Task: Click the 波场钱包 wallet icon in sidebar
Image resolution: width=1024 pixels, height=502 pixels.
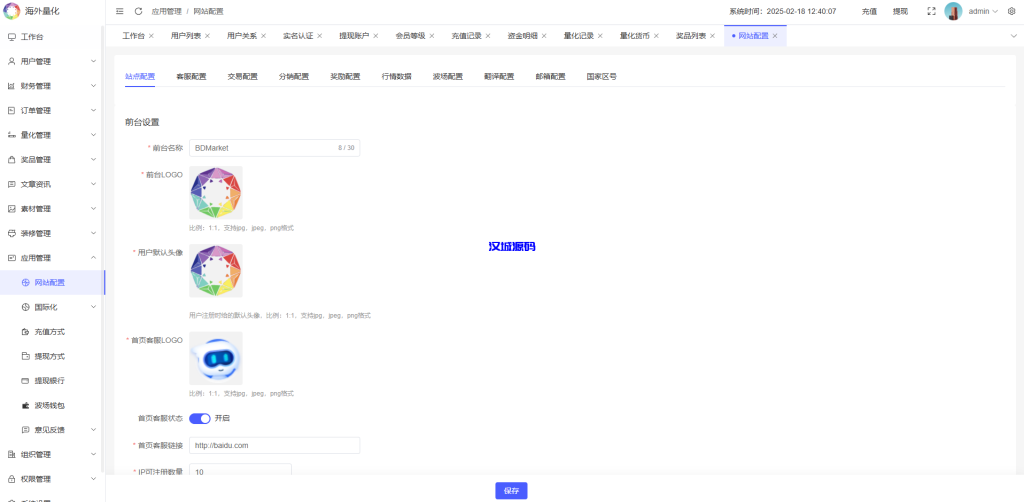Action: tap(25, 405)
